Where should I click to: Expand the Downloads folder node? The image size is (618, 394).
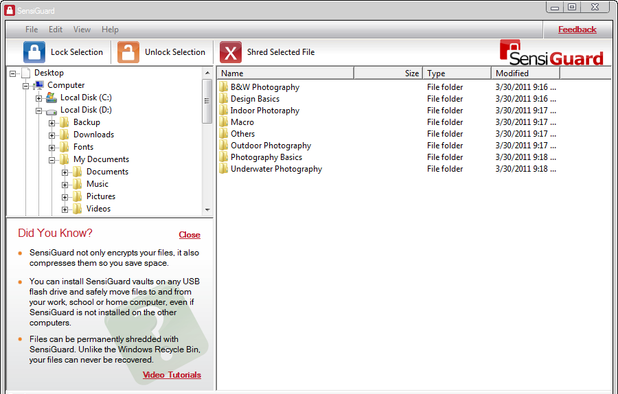pos(52,136)
